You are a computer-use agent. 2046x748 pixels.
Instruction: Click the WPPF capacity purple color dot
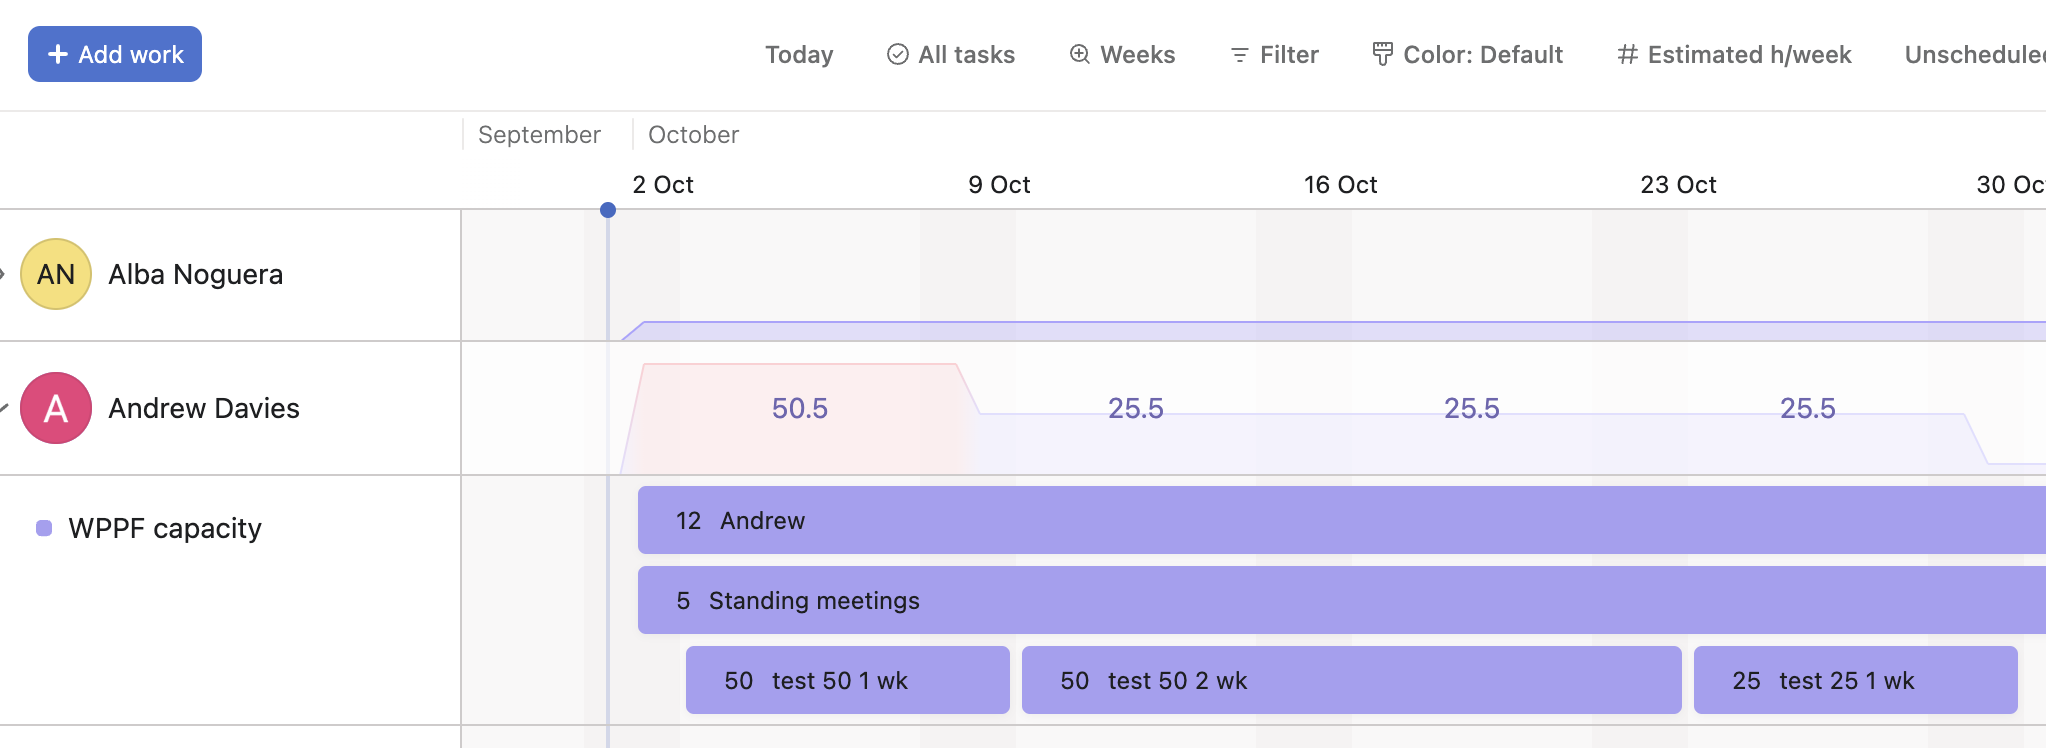point(44,528)
